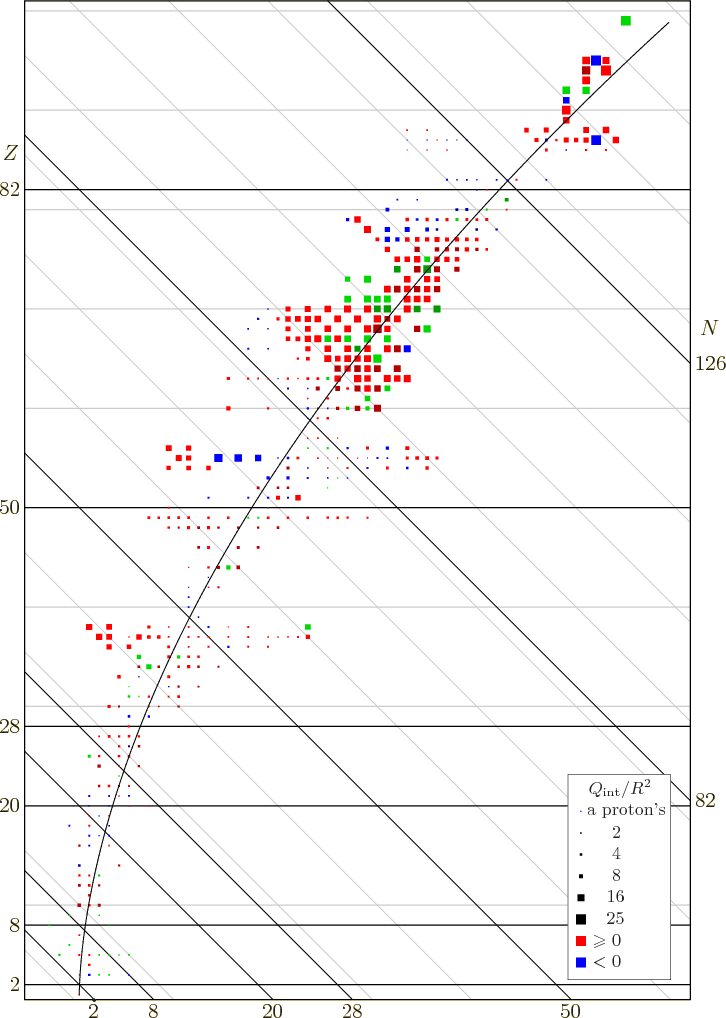The height and width of the screenshot is (1018, 726).
Task: Click the 16-size black square in legend
Action: coord(581,895)
